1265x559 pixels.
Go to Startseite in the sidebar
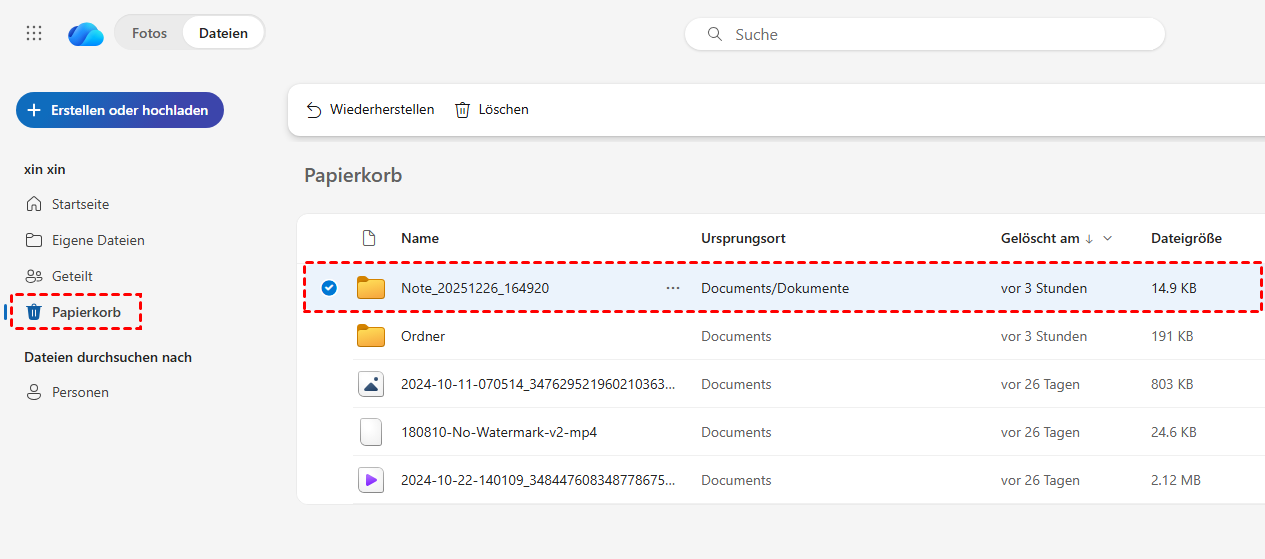coord(80,204)
